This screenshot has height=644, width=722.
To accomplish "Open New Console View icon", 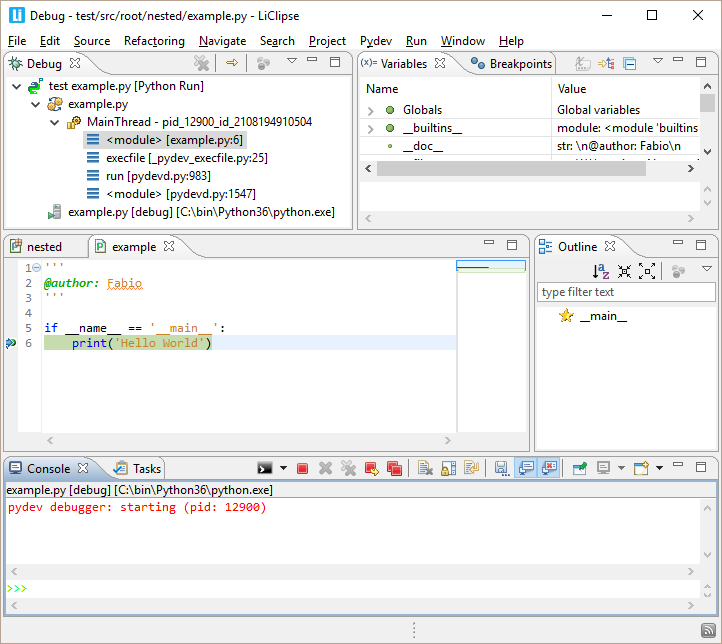I will pyautogui.click(x=641, y=469).
